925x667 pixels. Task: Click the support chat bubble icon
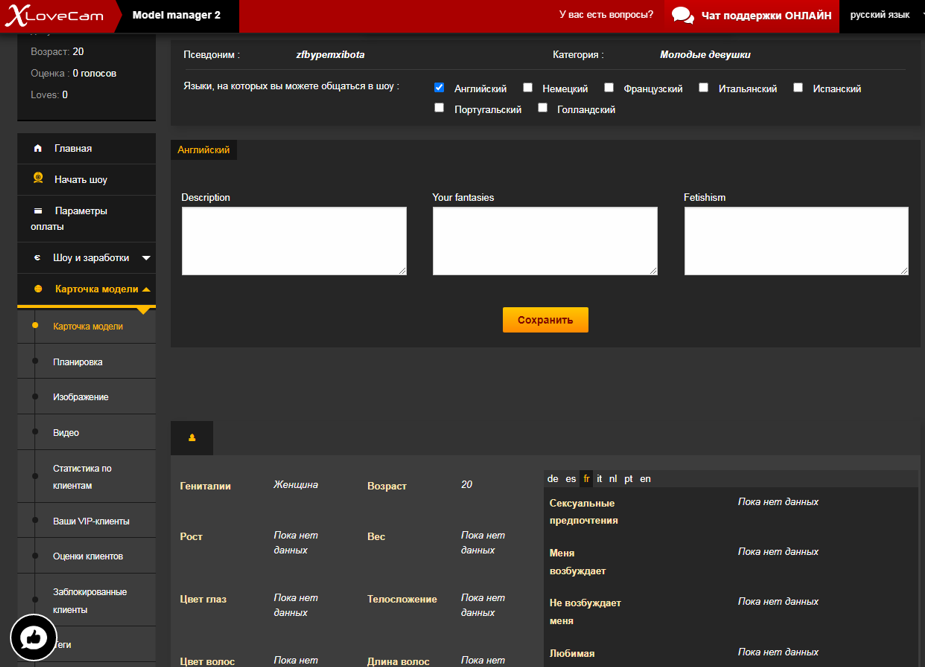pyautogui.click(x=683, y=15)
